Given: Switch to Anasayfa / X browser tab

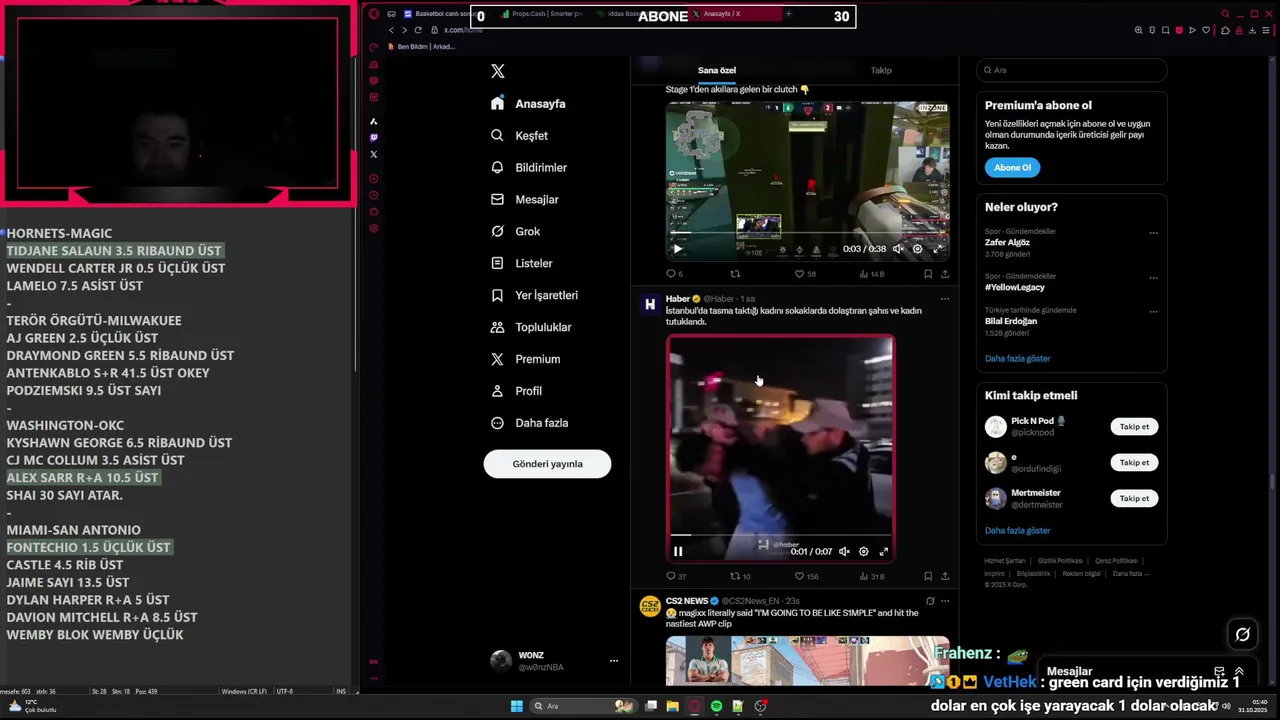Looking at the screenshot, I should point(735,14).
